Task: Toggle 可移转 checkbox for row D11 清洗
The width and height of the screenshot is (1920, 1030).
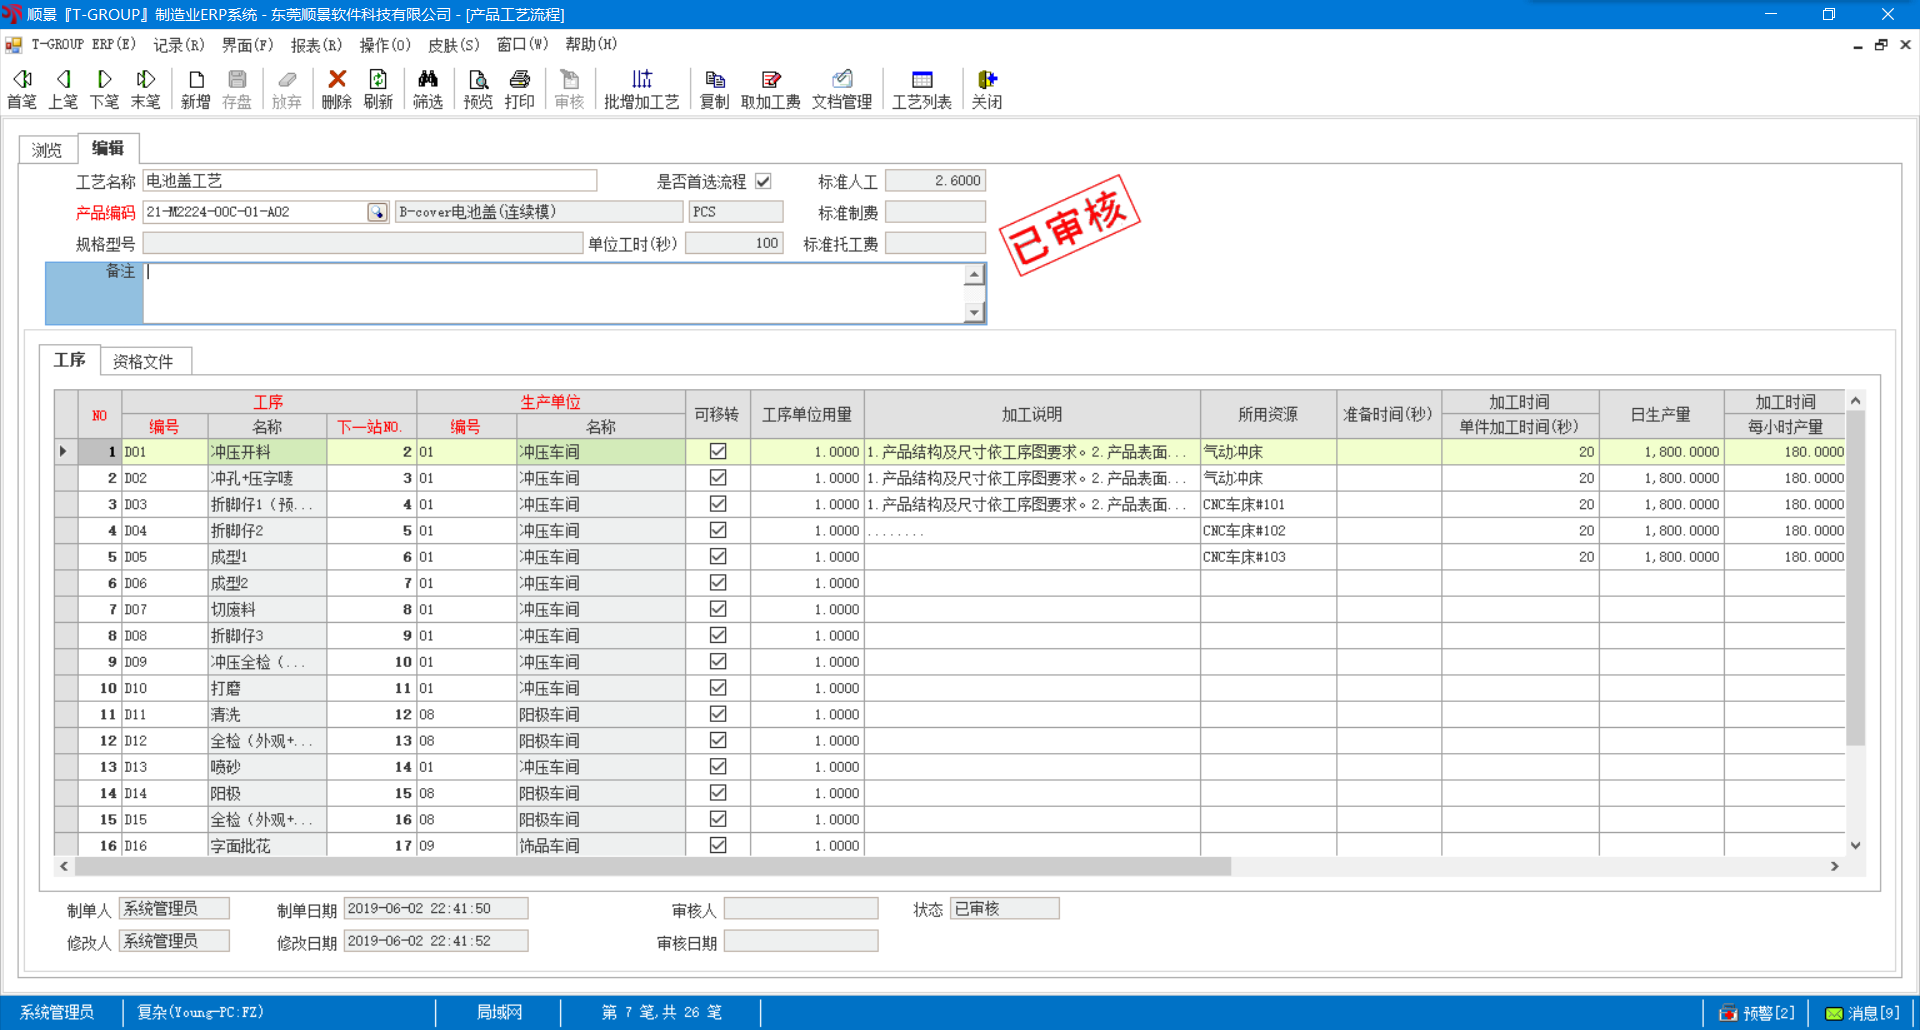Action: 718,714
